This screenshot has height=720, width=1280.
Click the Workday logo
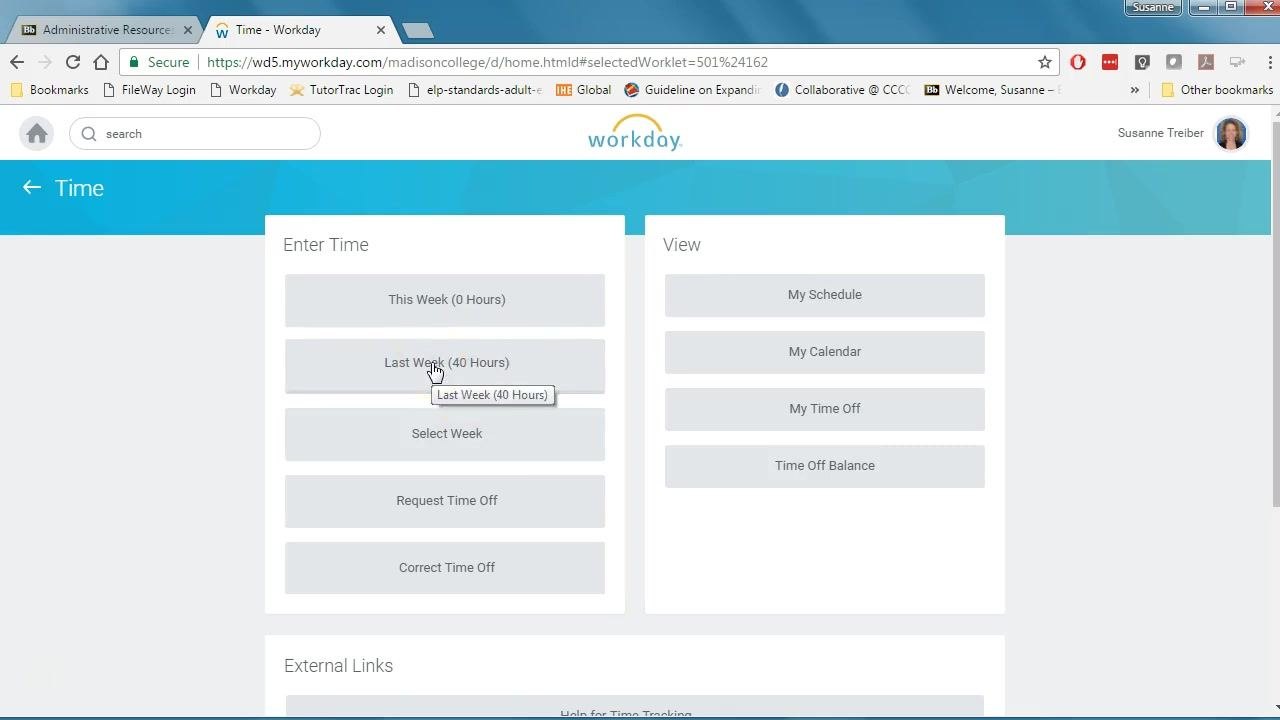(x=635, y=133)
